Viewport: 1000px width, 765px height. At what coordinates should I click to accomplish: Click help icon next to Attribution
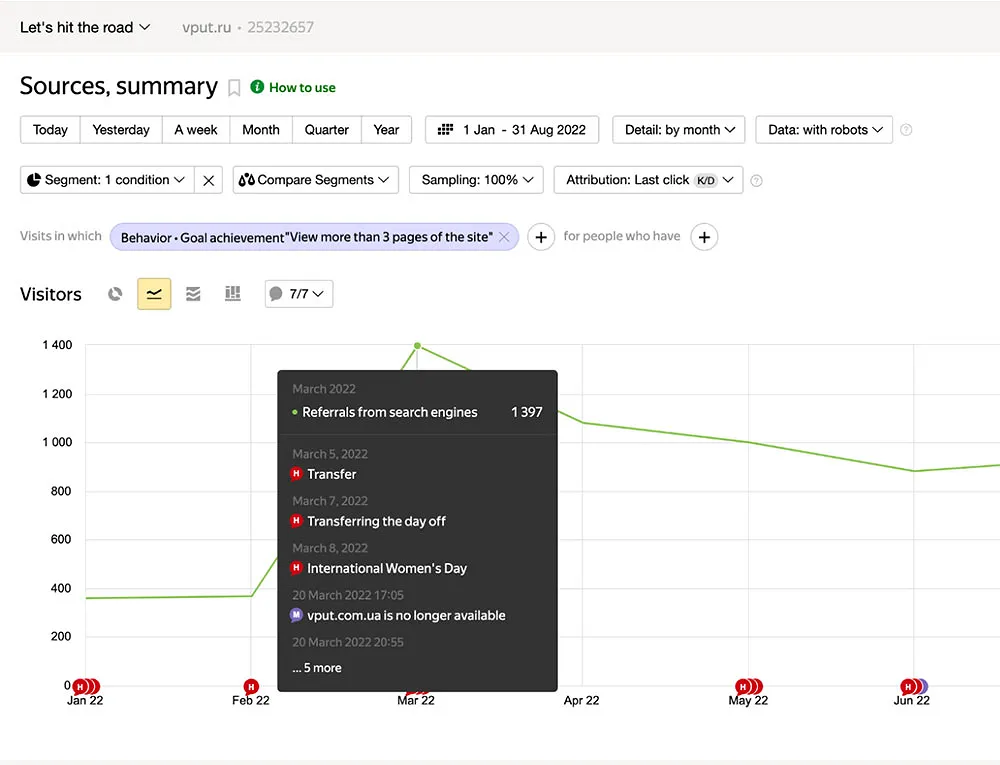point(756,181)
